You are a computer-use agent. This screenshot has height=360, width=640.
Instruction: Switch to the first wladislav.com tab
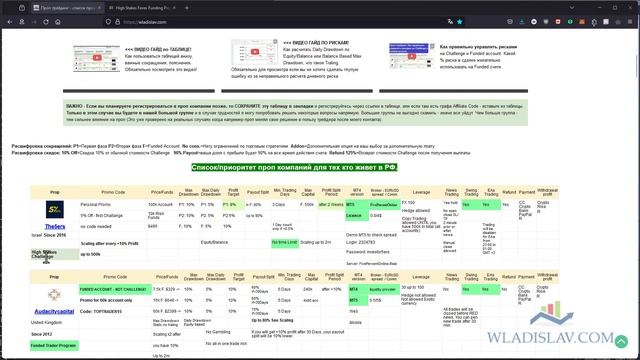[x=67, y=8]
